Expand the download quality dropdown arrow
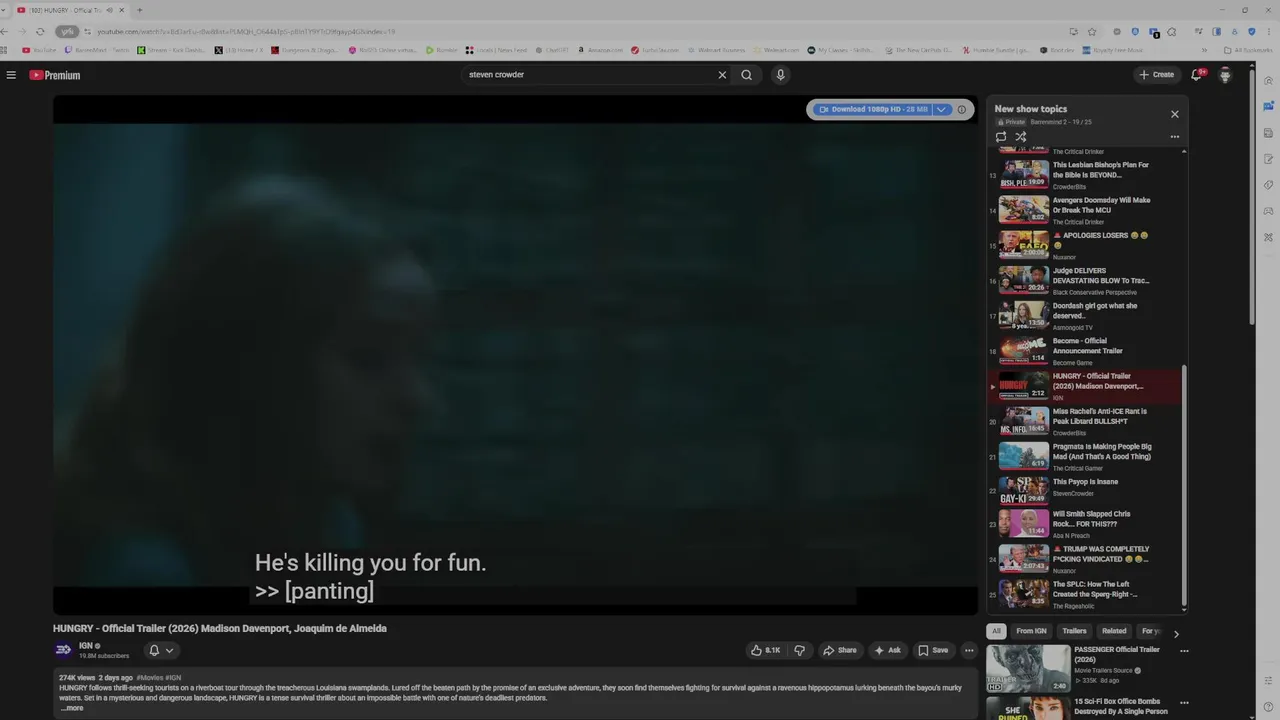The height and width of the screenshot is (720, 1280). coord(941,109)
